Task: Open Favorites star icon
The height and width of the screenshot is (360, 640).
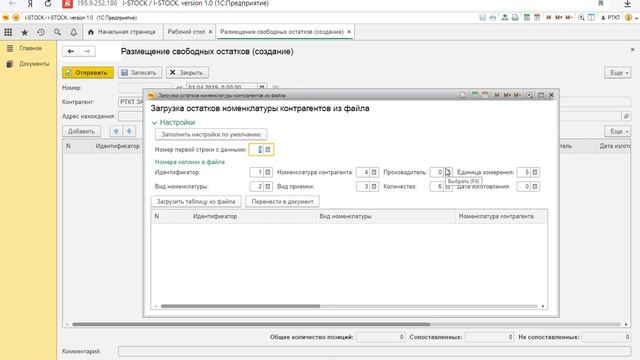Action: pos(24,32)
